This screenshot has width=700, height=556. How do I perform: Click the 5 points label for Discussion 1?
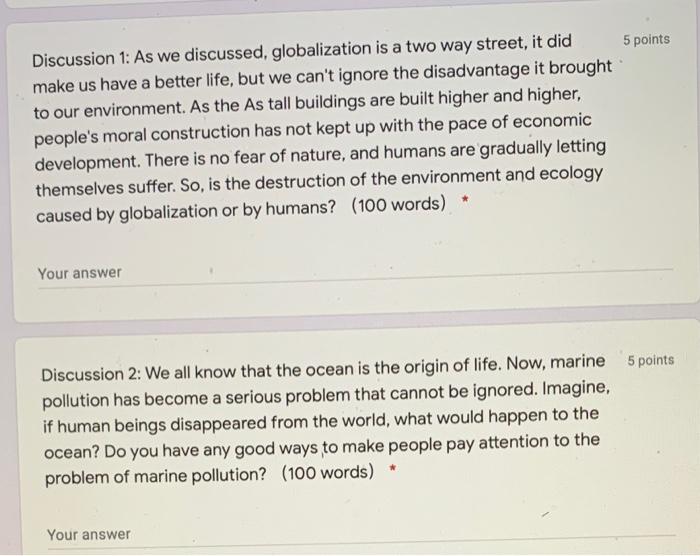pyautogui.click(x=646, y=40)
